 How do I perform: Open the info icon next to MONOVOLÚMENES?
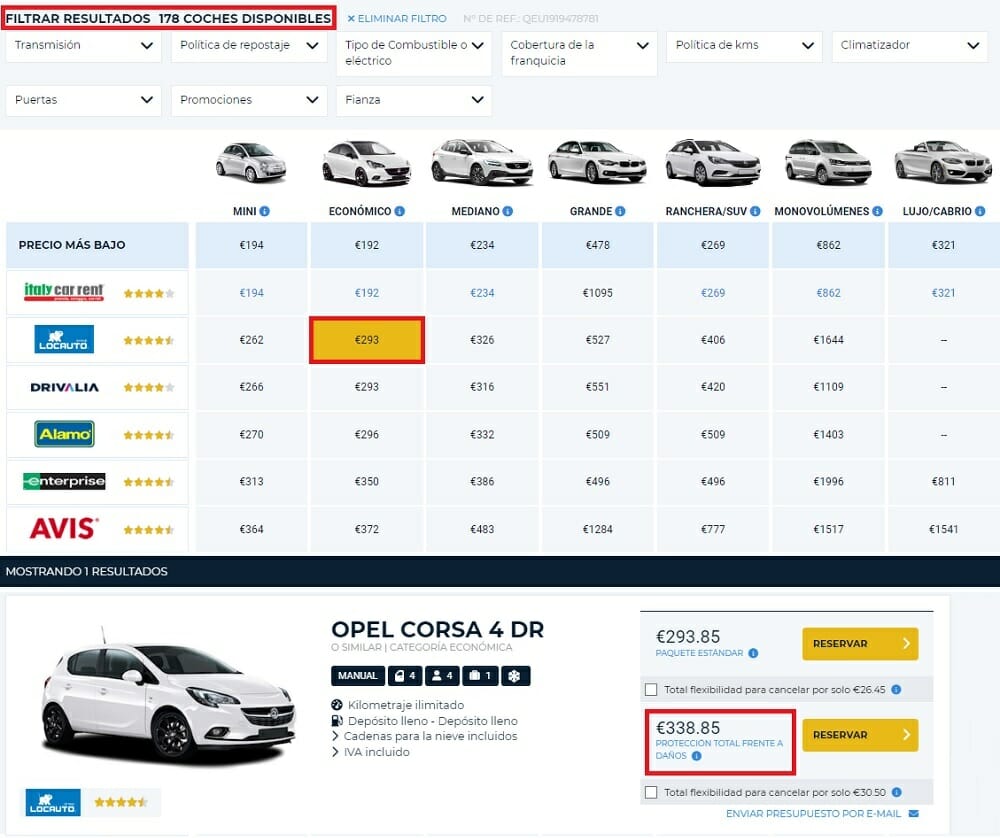click(878, 211)
